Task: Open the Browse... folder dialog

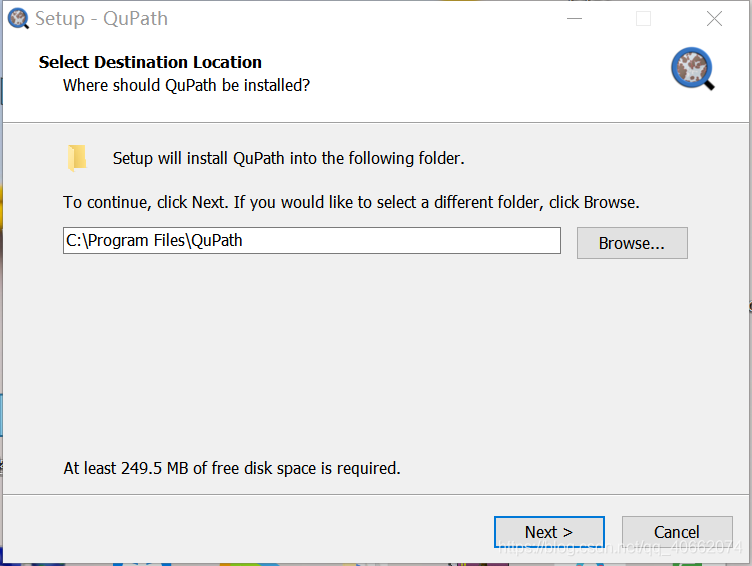Action: [632, 243]
